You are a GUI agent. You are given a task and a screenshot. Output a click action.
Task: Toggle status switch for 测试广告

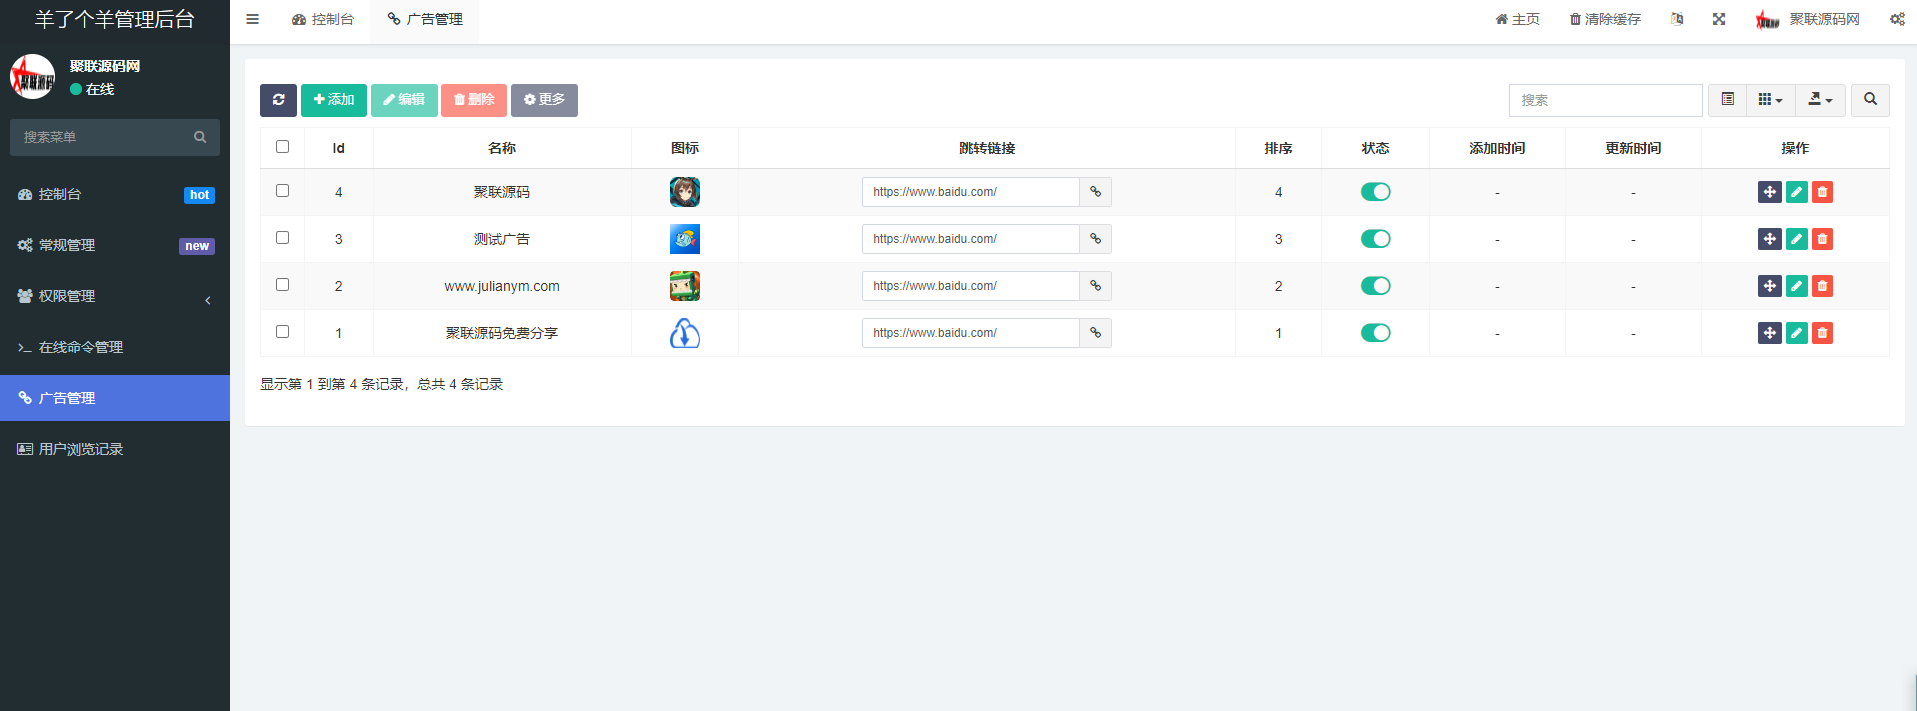1375,239
